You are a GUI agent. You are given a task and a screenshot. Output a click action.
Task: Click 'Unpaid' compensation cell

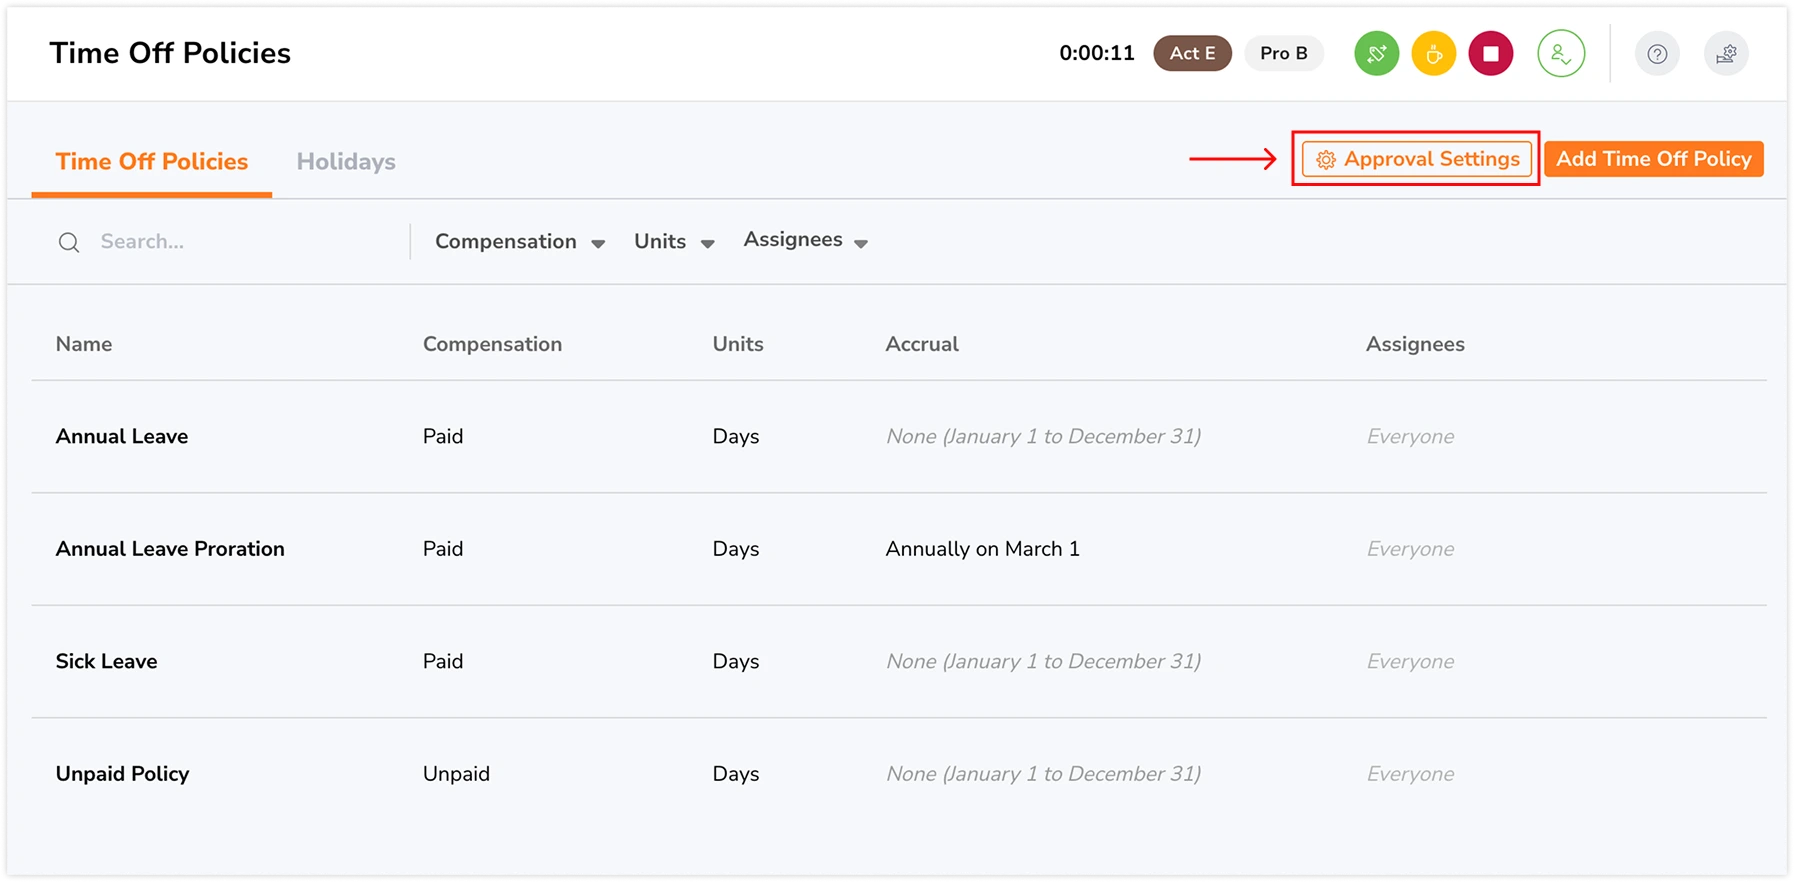(456, 774)
